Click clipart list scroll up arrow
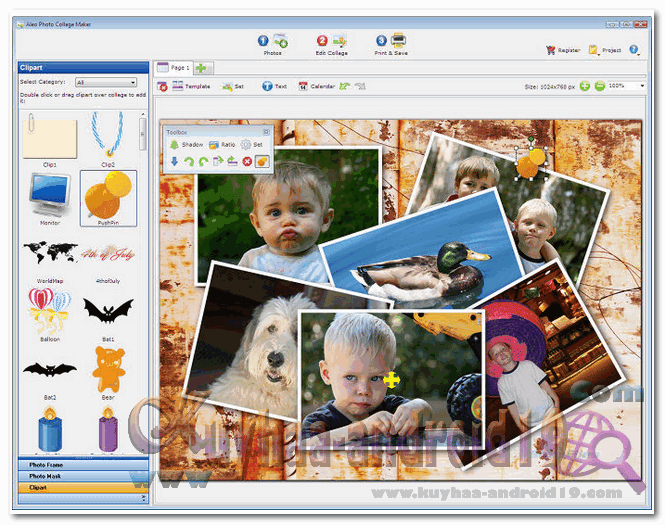The height and width of the screenshot is (525, 665). (x=143, y=114)
